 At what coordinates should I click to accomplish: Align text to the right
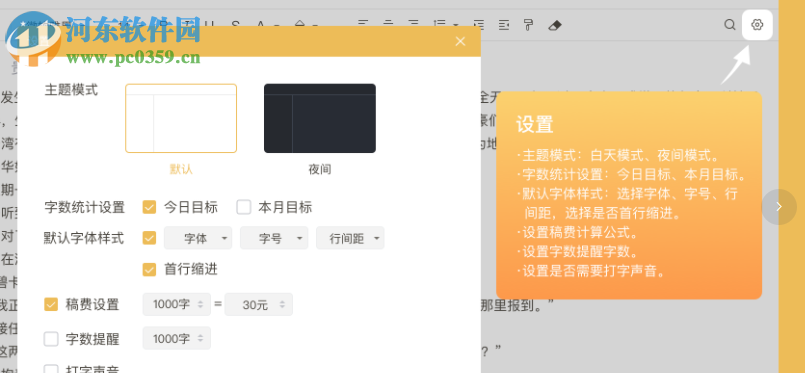(x=414, y=23)
